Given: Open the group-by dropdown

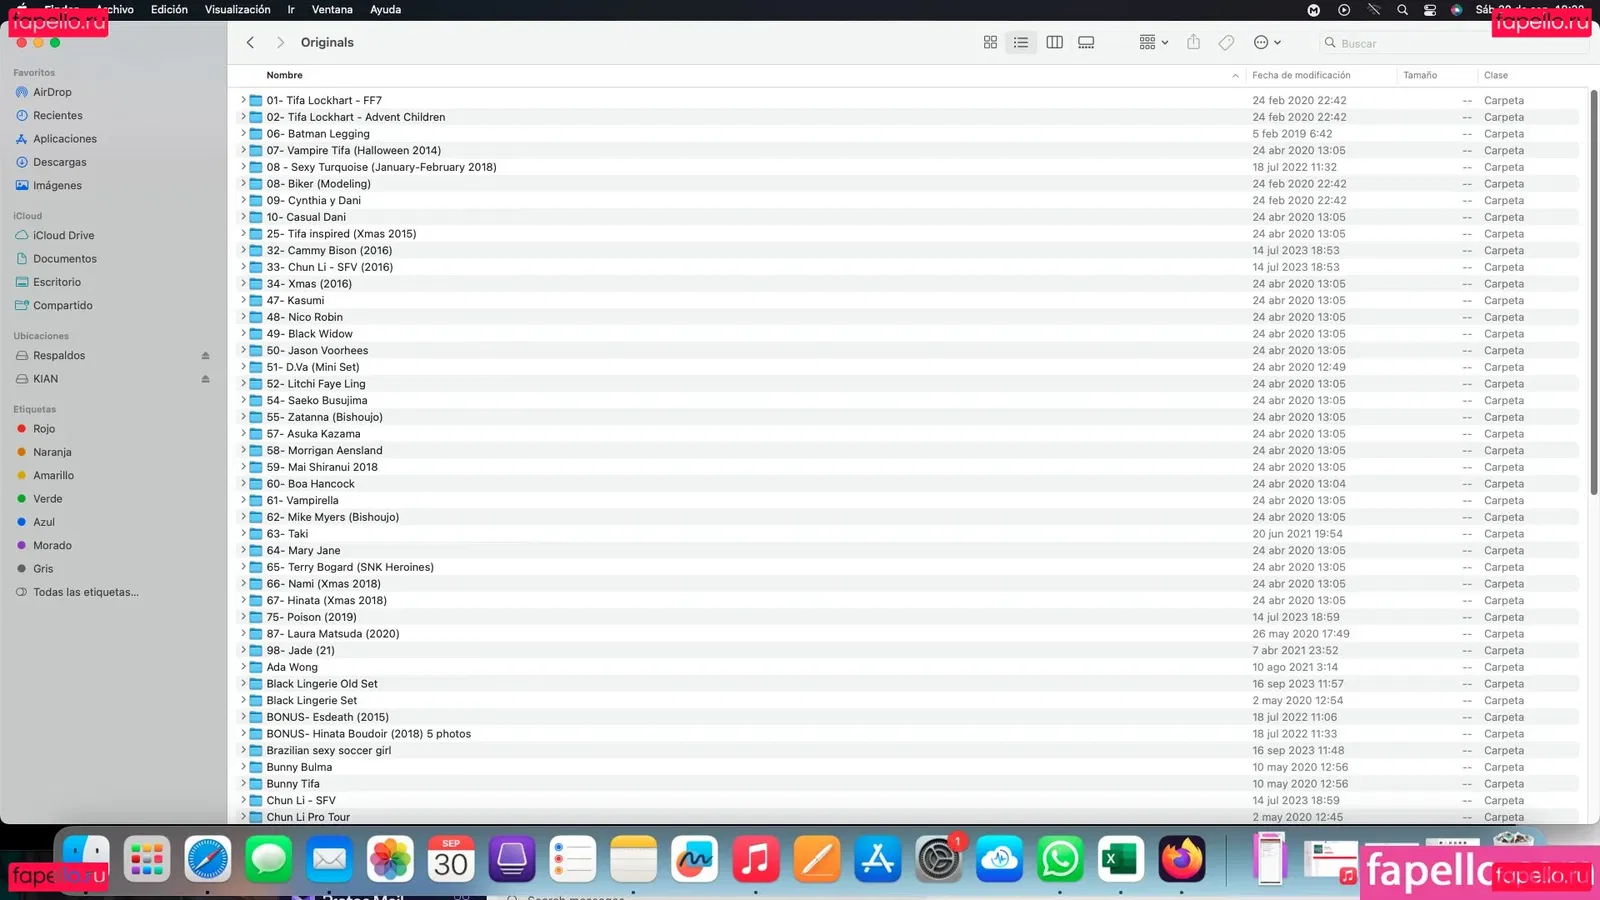Looking at the screenshot, I should click(x=1153, y=43).
